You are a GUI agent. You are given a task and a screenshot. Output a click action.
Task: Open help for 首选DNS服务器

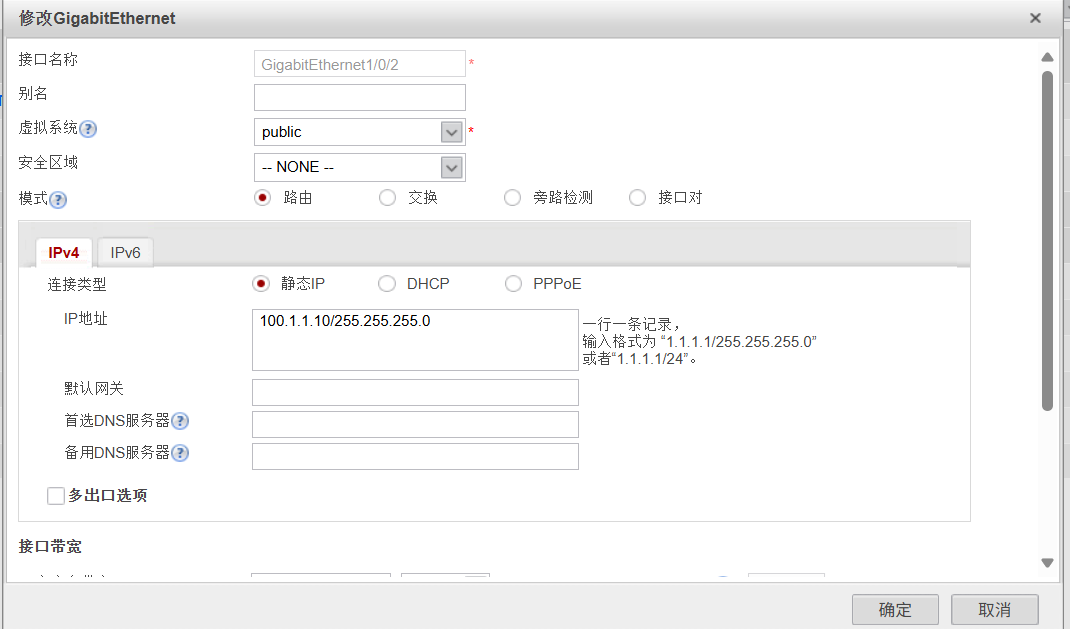[x=180, y=421]
